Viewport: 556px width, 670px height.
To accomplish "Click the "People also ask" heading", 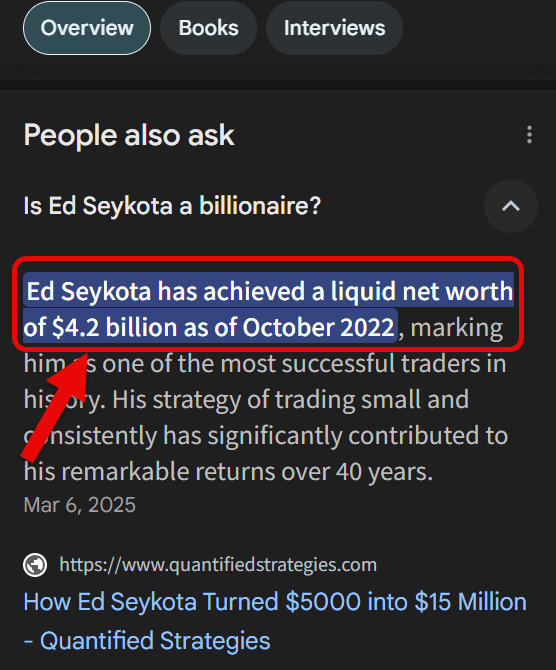I will pos(129,135).
